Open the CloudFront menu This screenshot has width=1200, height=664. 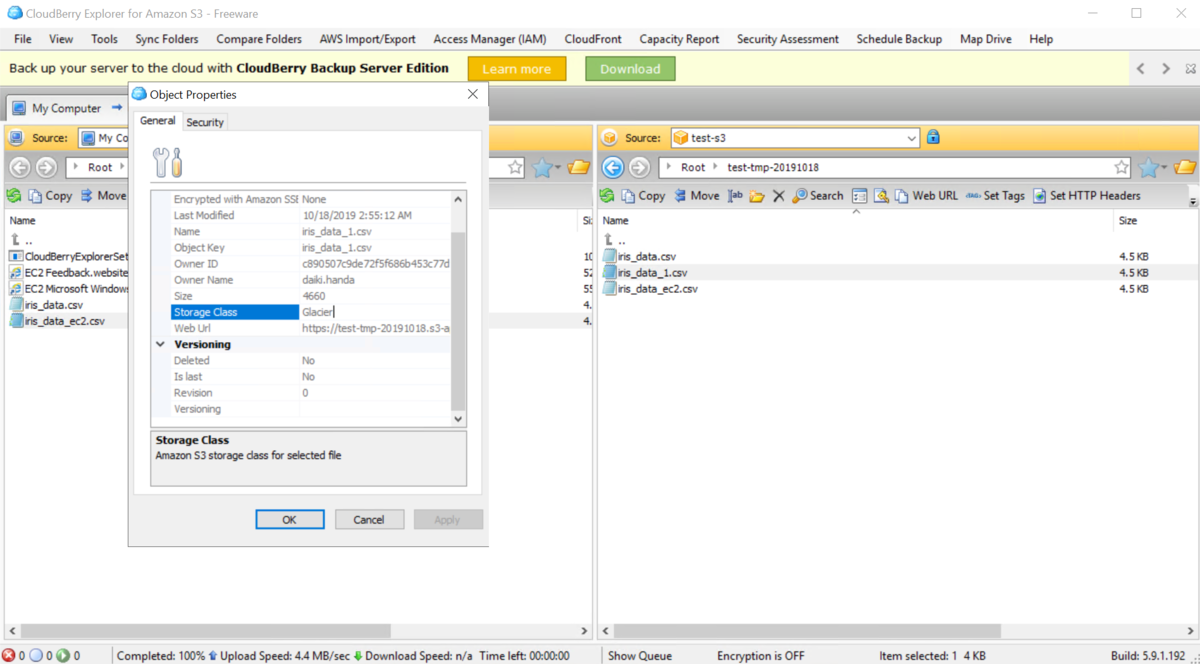(x=593, y=39)
